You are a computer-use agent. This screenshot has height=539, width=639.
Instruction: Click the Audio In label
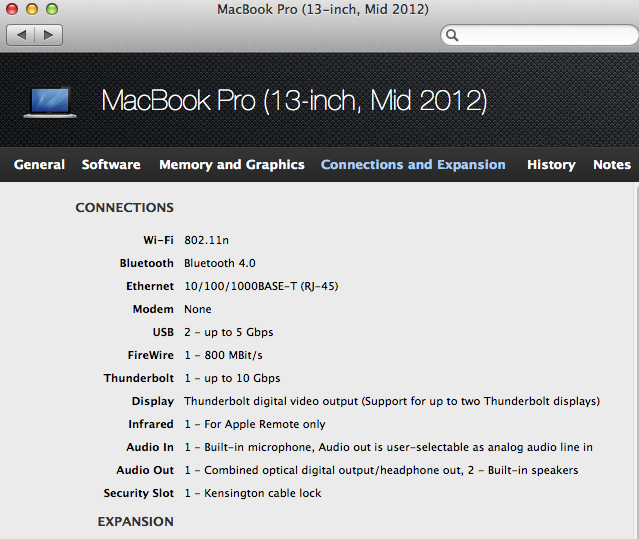pyautogui.click(x=150, y=447)
